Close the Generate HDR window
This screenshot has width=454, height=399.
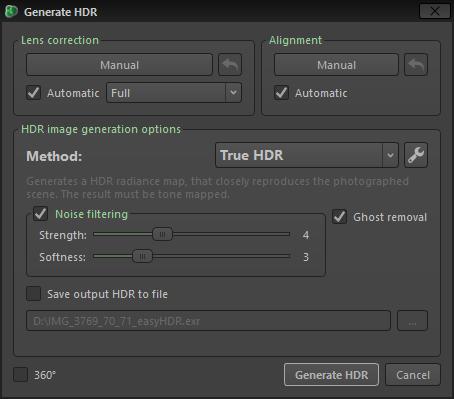tap(435, 11)
